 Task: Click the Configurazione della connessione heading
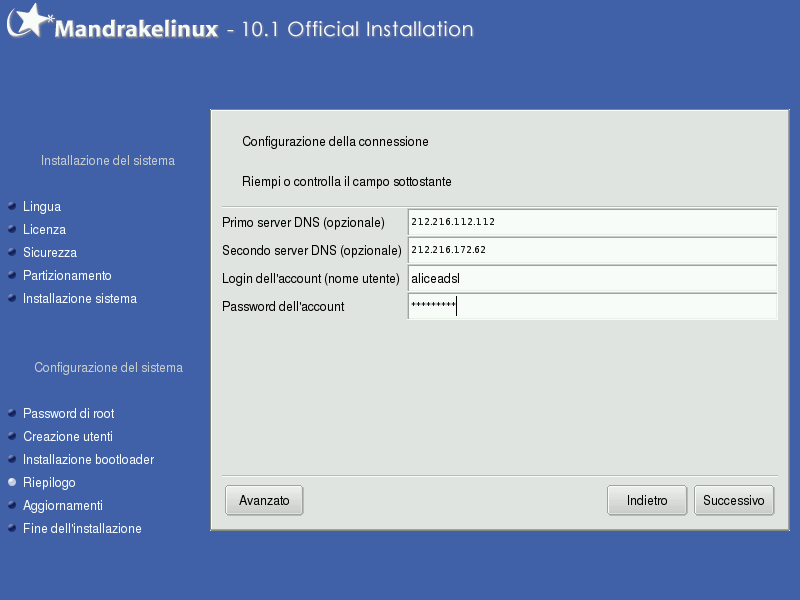point(335,142)
